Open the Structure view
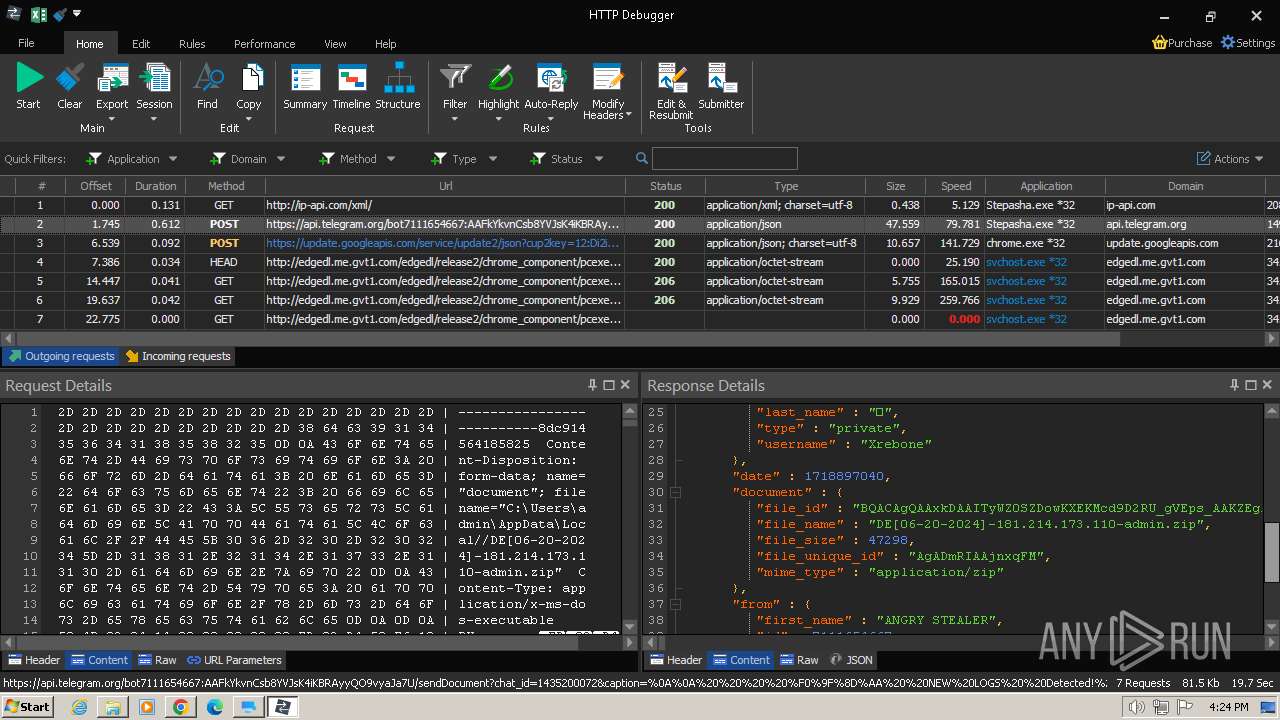Viewport: 1280px width, 720px height. pyautogui.click(x=398, y=88)
